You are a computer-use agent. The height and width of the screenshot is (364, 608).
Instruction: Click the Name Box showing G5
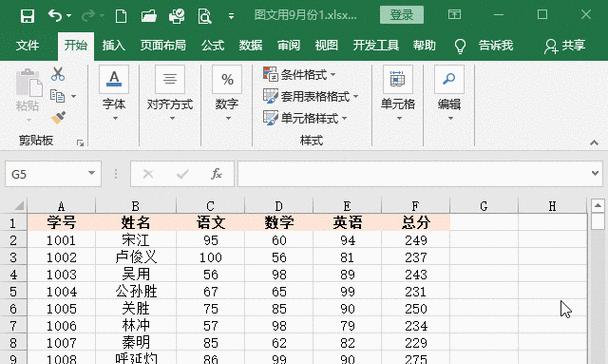tap(46, 174)
